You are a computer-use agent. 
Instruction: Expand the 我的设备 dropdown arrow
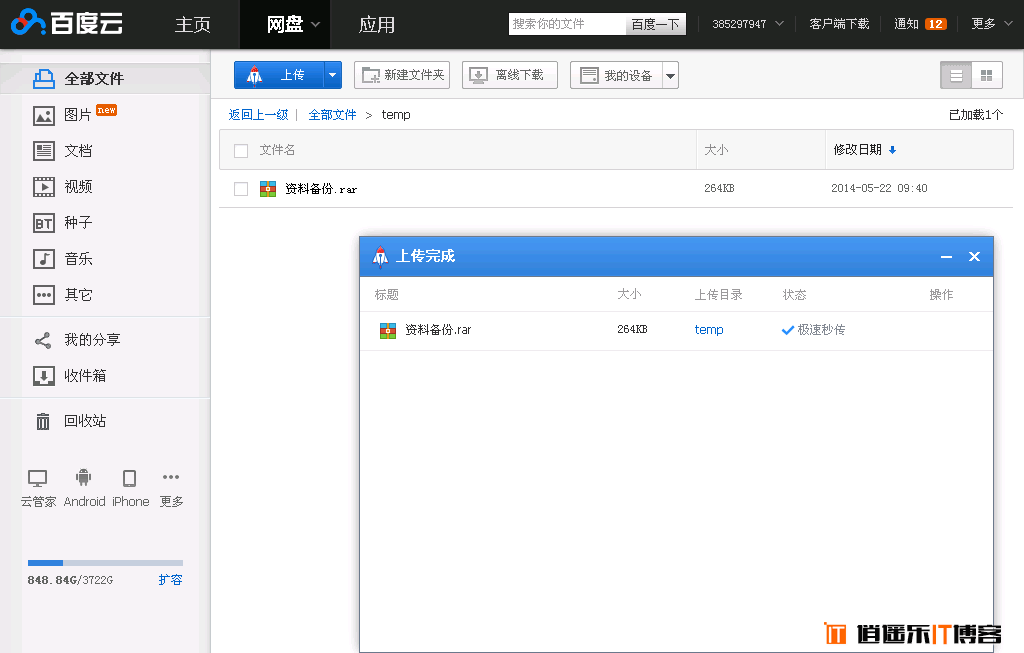(671, 75)
